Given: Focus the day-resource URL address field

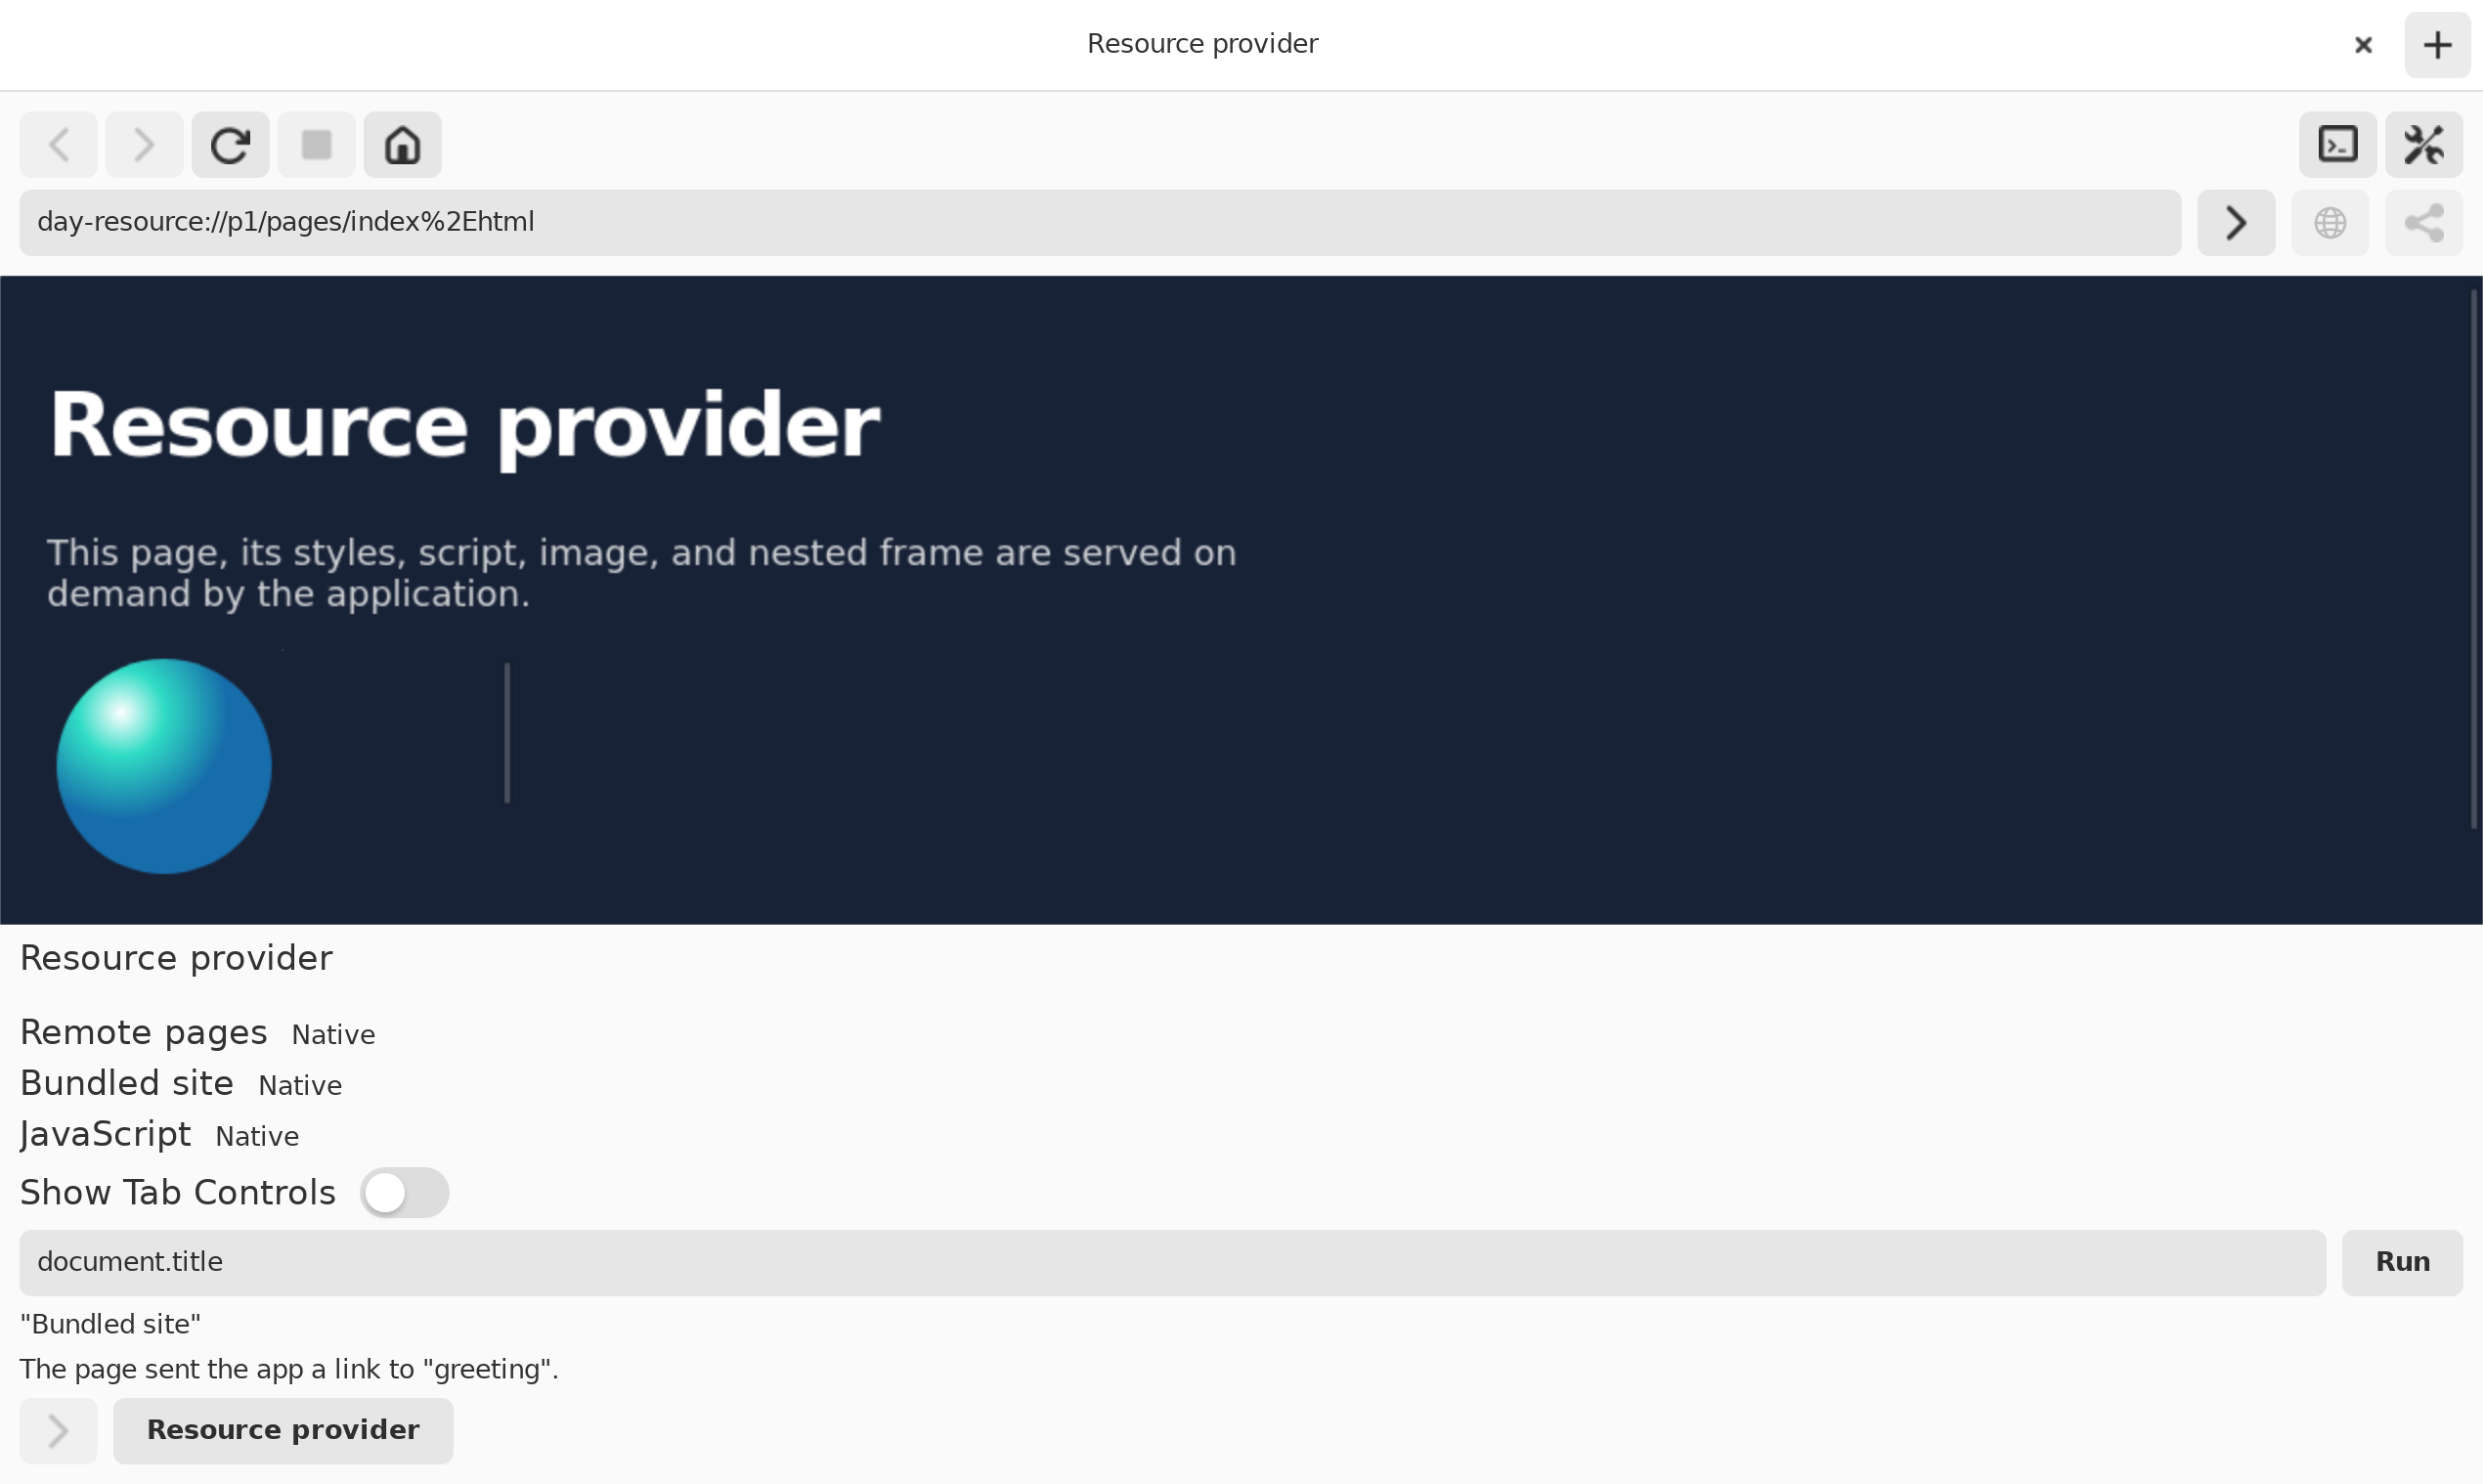Looking at the screenshot, I should click(x=1100, y=223).
